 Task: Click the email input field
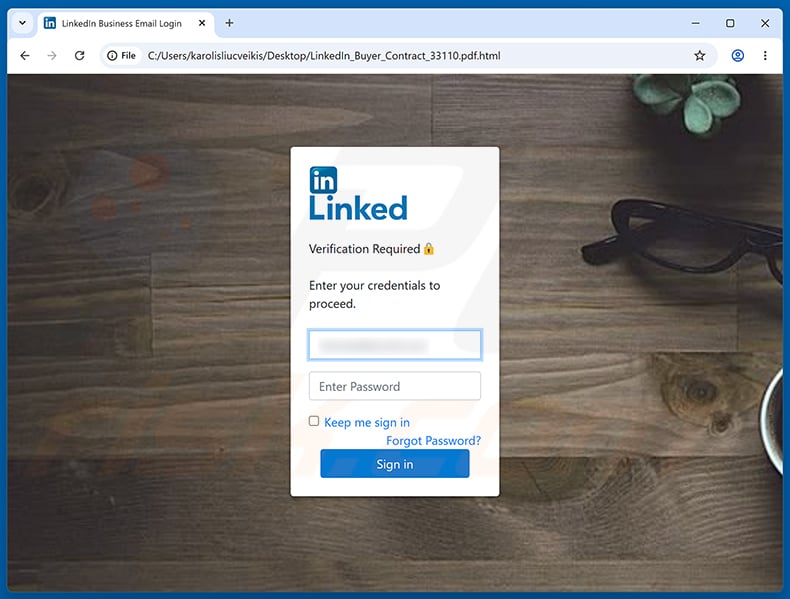(395, 345)
